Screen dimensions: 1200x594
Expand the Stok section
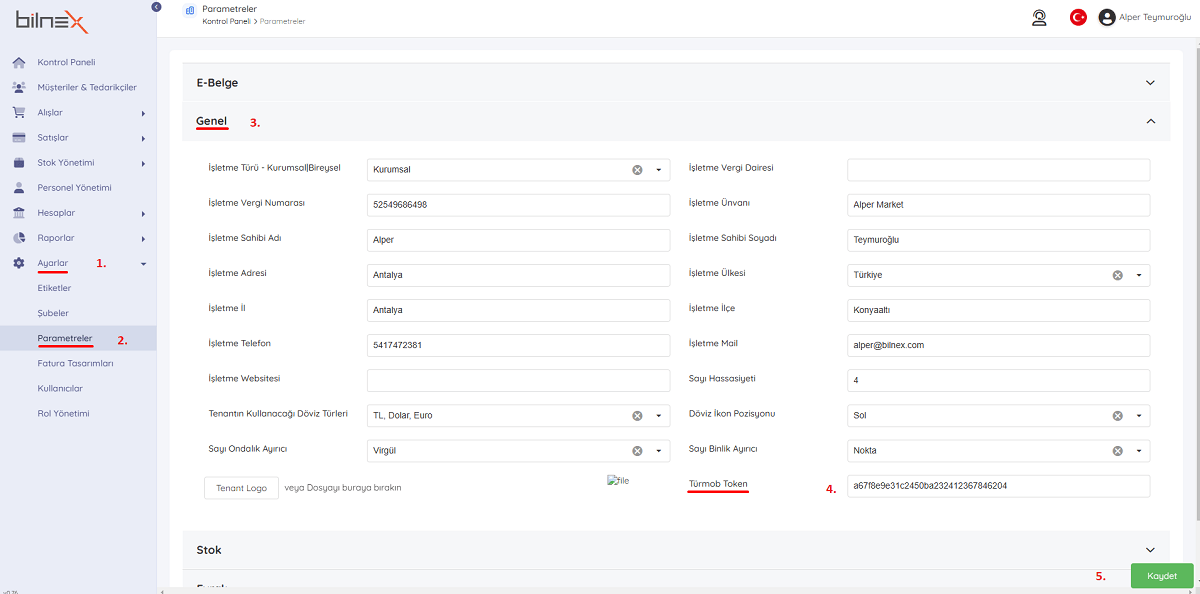[x=1150, y=550]
